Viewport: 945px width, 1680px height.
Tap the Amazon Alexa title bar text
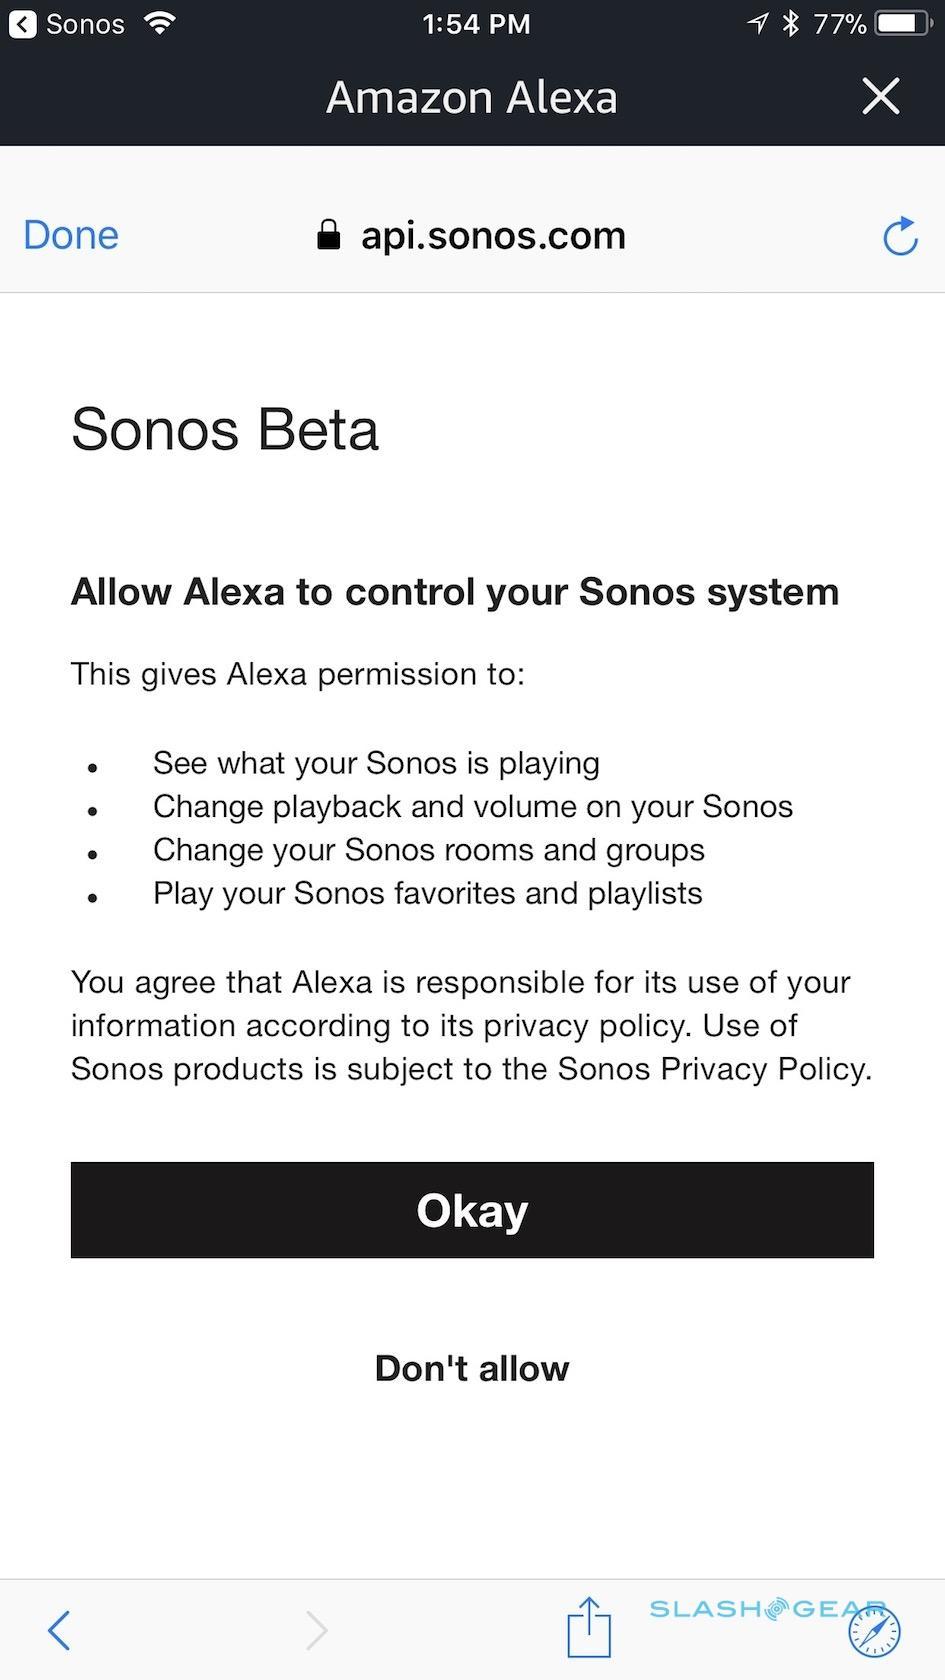(472, 97)
